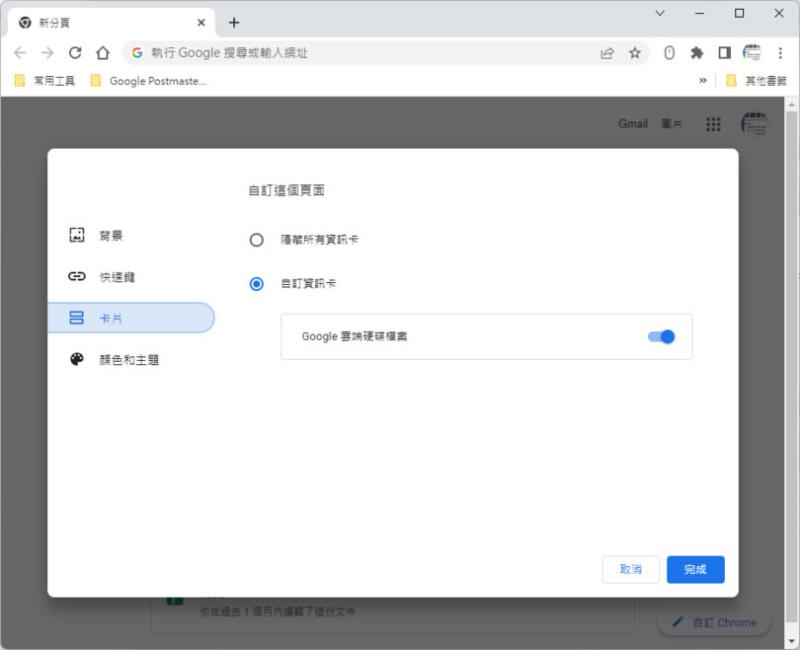
Task: Select the 卡片 section in sidebar
Action: click(x=131, y=318)
